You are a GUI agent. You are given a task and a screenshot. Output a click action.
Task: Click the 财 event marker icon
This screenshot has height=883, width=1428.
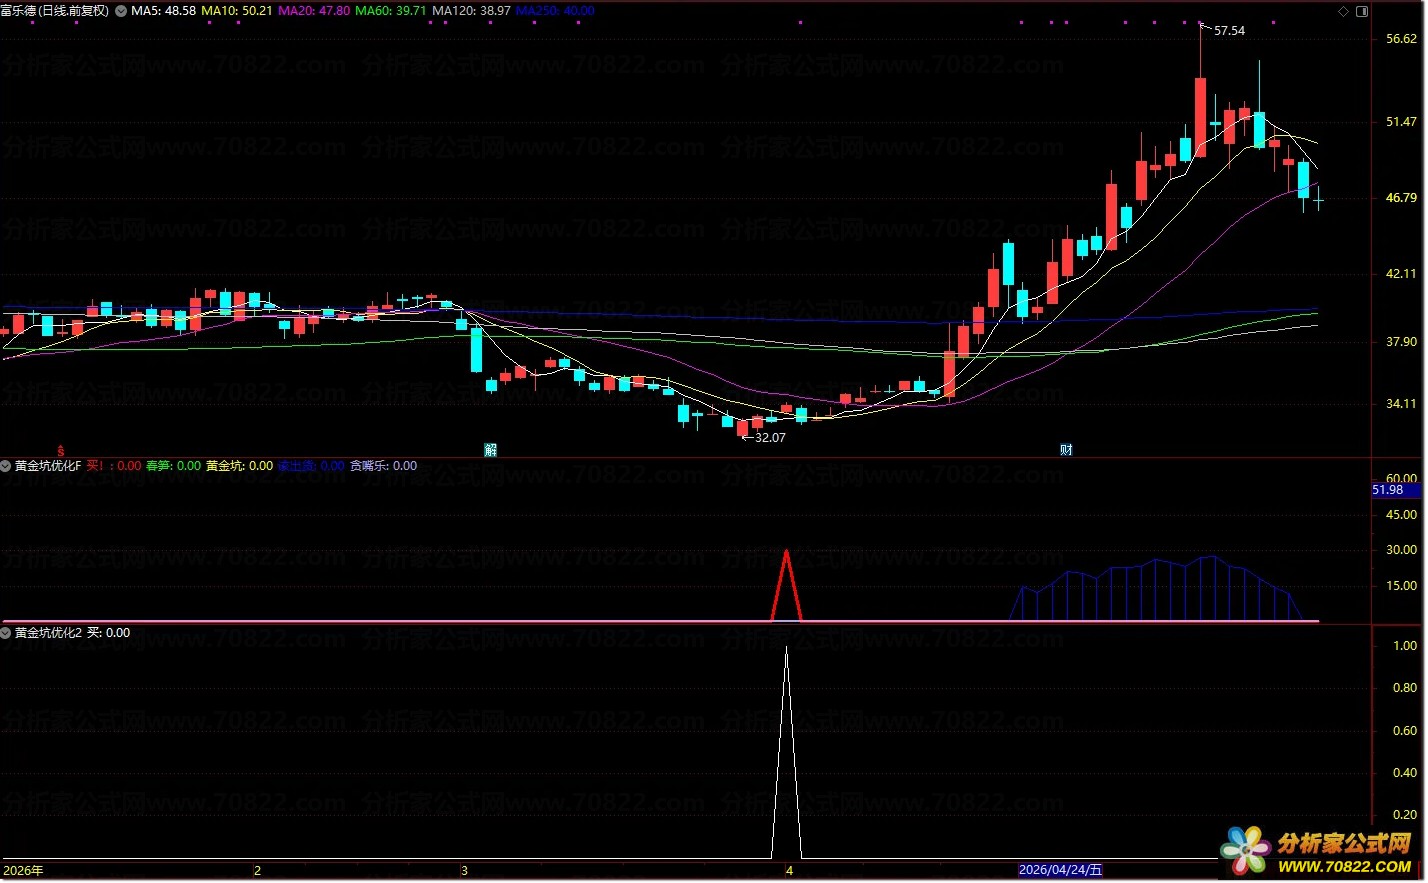point(1066,450)
